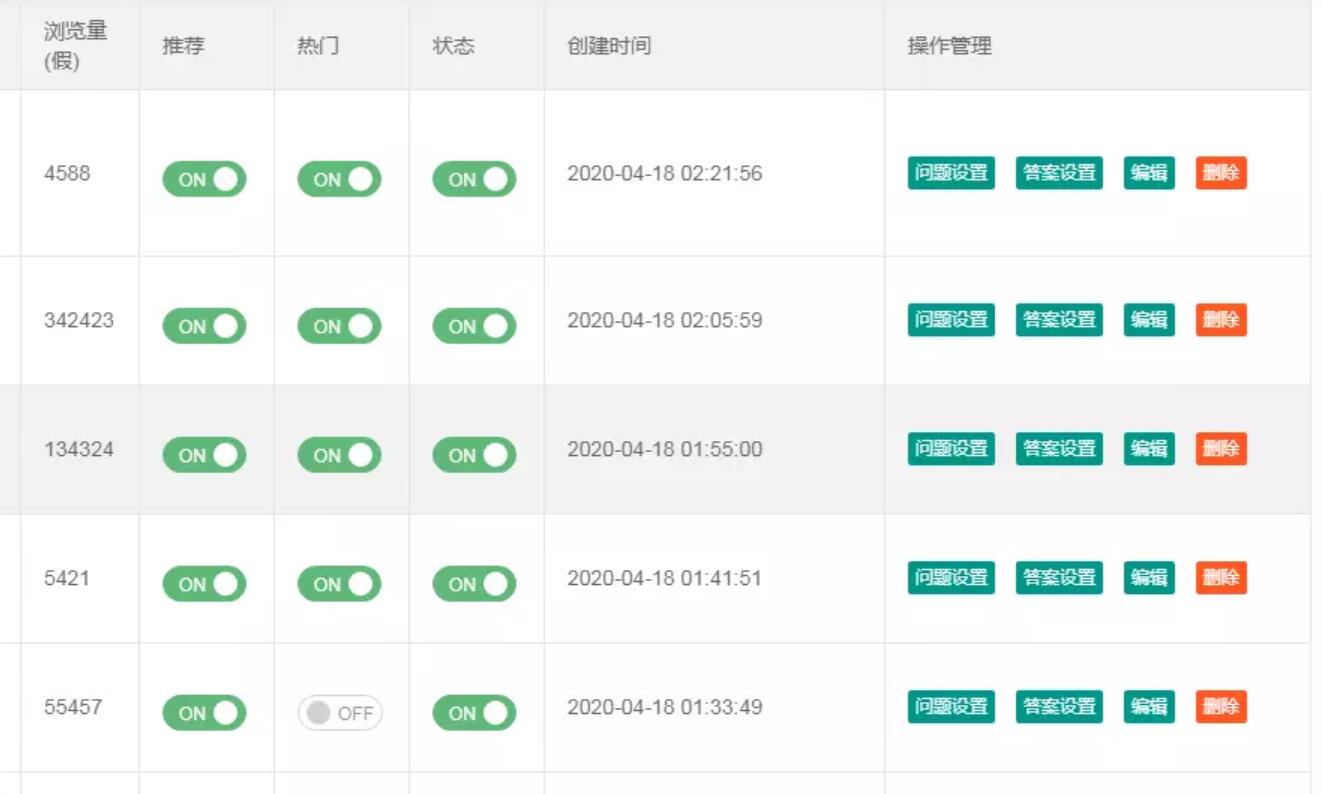The image size is (1323, 794).
Task: Open 问题设置 for the 01:33:49 entry
Action: [951, 707]
